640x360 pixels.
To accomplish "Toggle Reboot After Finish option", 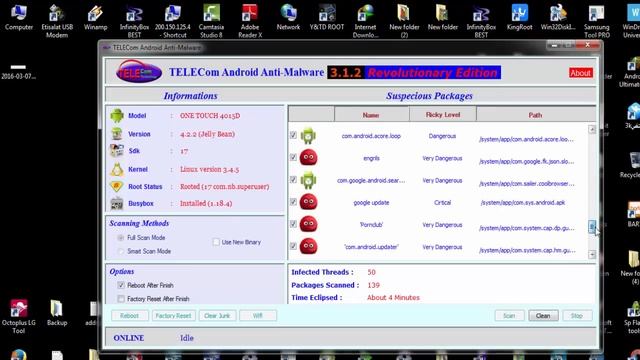I will (121, 285).
